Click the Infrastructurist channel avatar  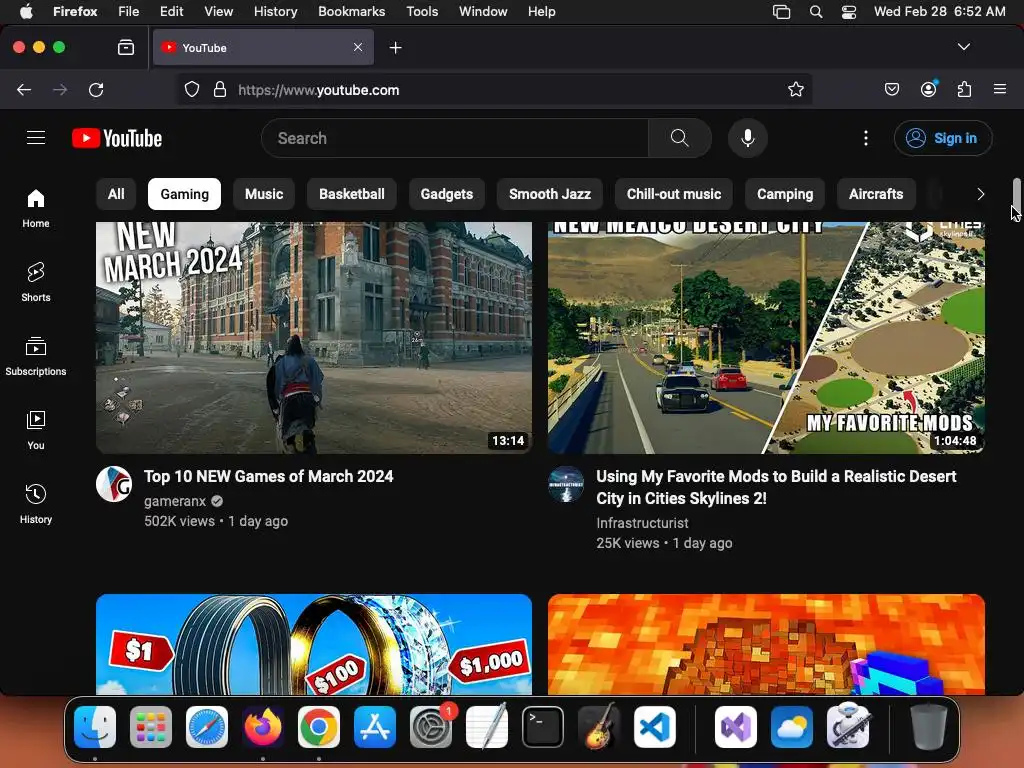point(566,484)
